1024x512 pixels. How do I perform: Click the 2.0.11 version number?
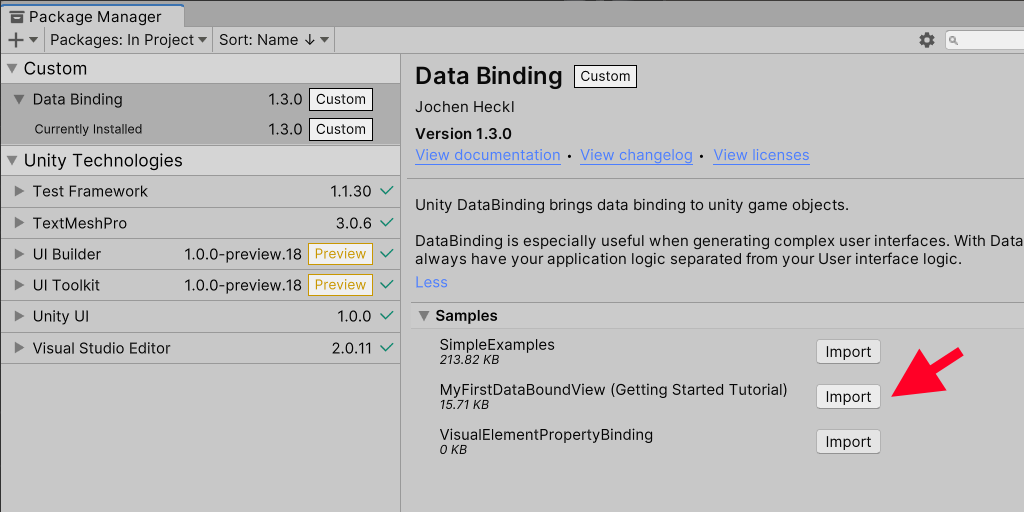click(x=351, y=348)
